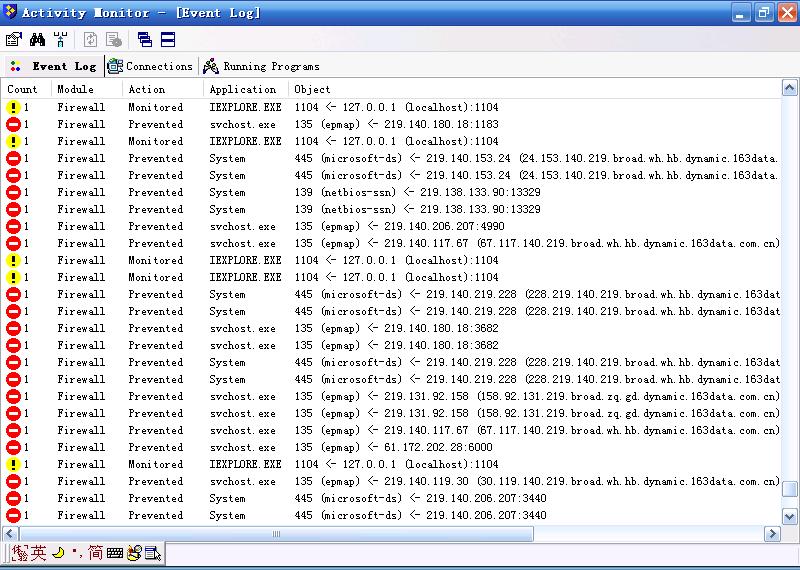Image resolution: width=800 pixels, height=570 pixels.
Task: Click the filter arrows toolbar icon
Action: tap(60, 39)
